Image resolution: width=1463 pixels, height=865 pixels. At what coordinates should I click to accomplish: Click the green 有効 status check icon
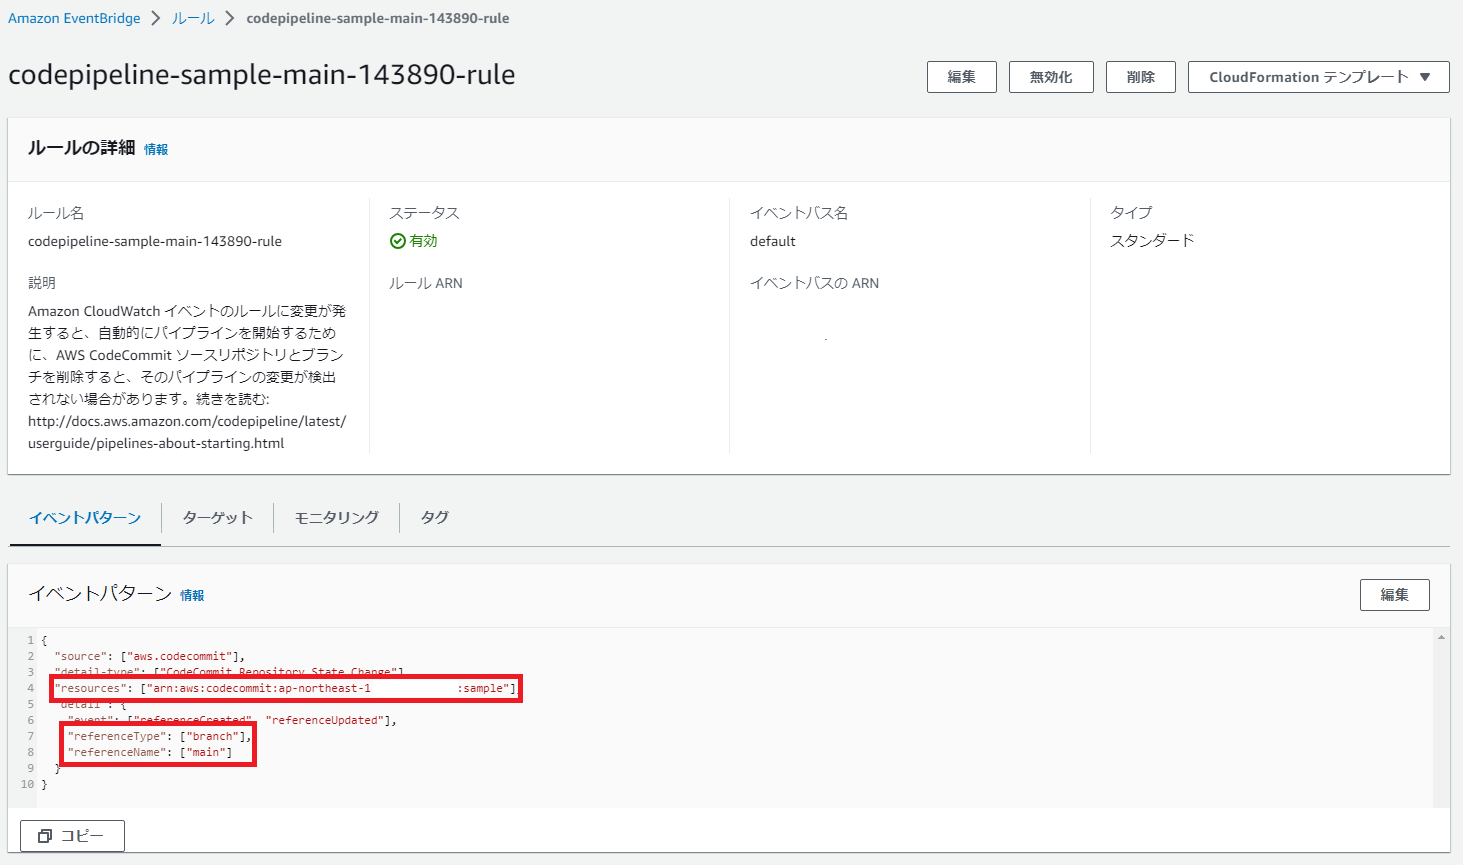click(398, 240)
